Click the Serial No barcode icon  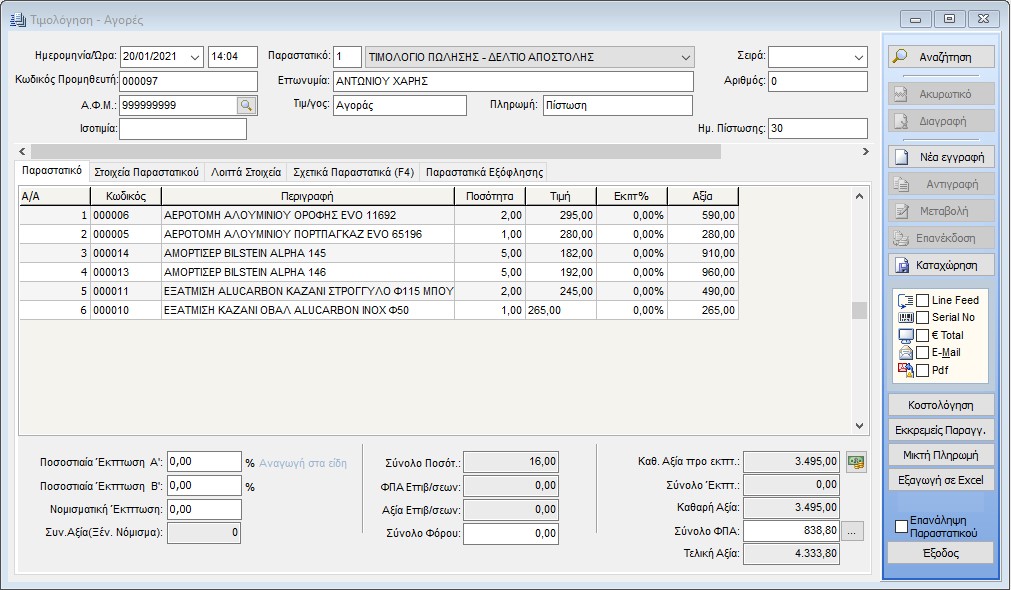pyautogui.click(x=905, y=318)
